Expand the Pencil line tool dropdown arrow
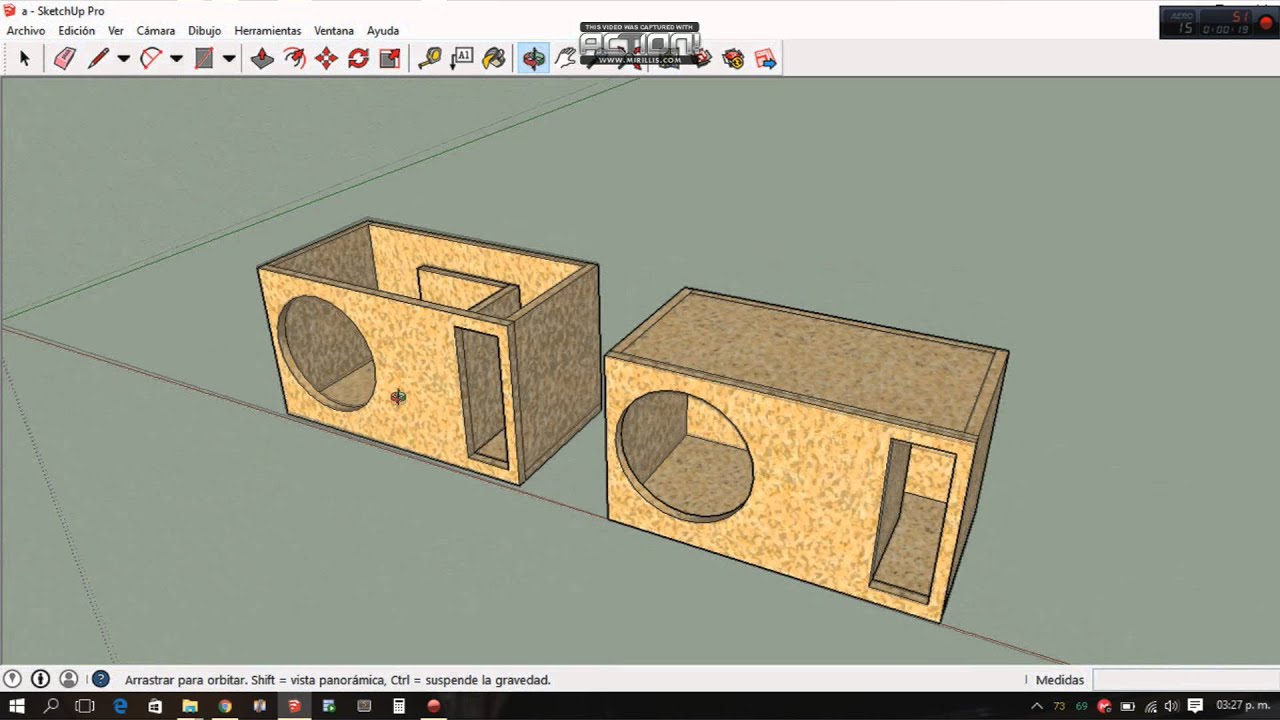Image resolution: width=1280 pixels, height=720 pixels. pyautogui.click(x=124, y=59)
